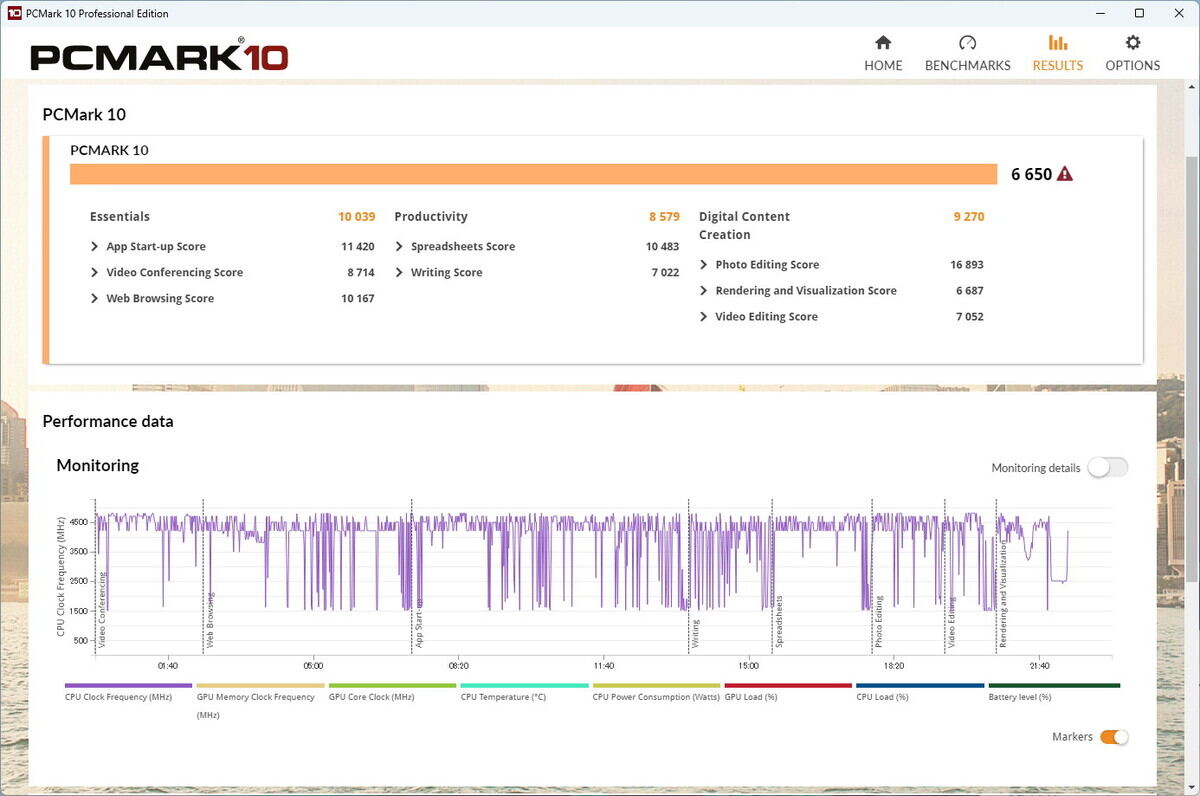Viewport: 1200px width, 796px height.
Task: Switch to the BENCHMARKS tab label
Action: click(x=967, y=66)
